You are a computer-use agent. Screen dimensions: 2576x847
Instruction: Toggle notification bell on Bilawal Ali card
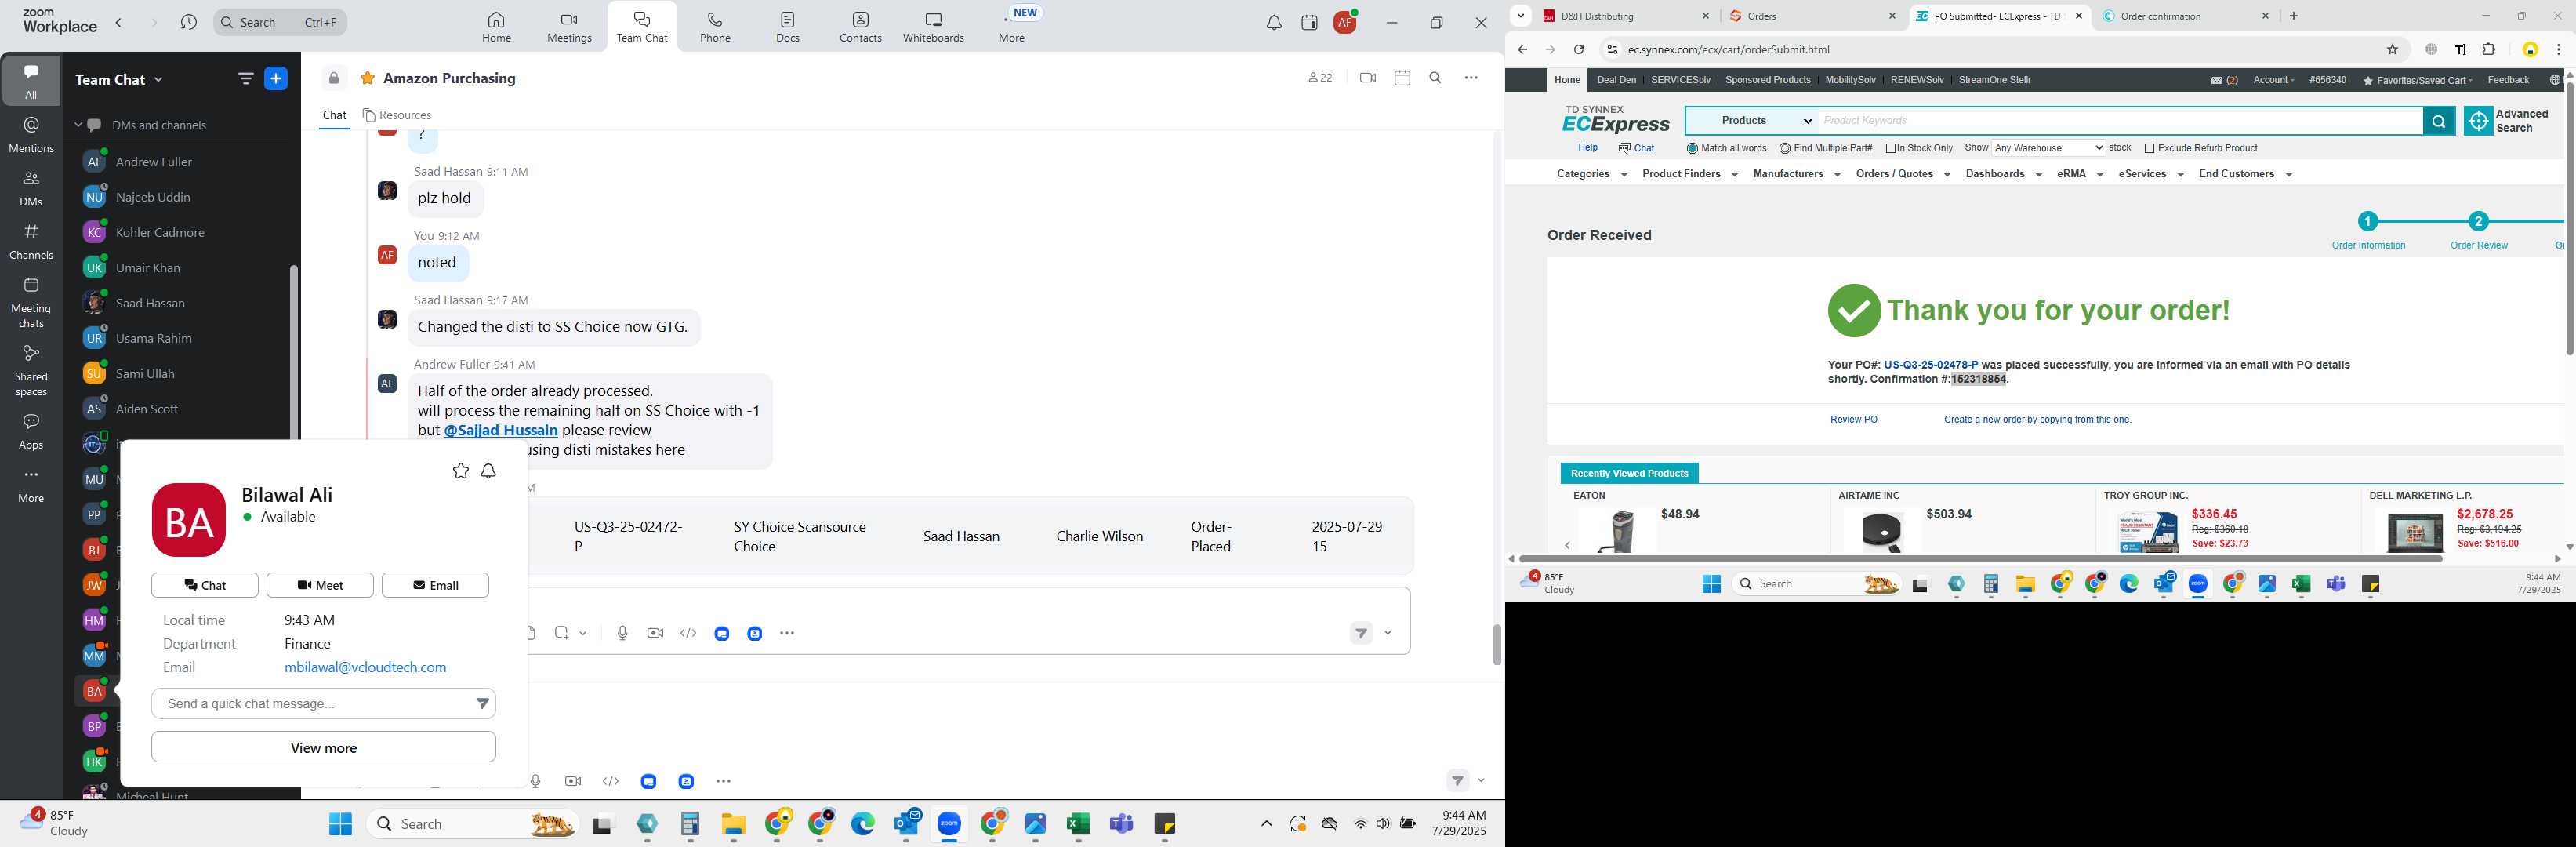point(489,471)
